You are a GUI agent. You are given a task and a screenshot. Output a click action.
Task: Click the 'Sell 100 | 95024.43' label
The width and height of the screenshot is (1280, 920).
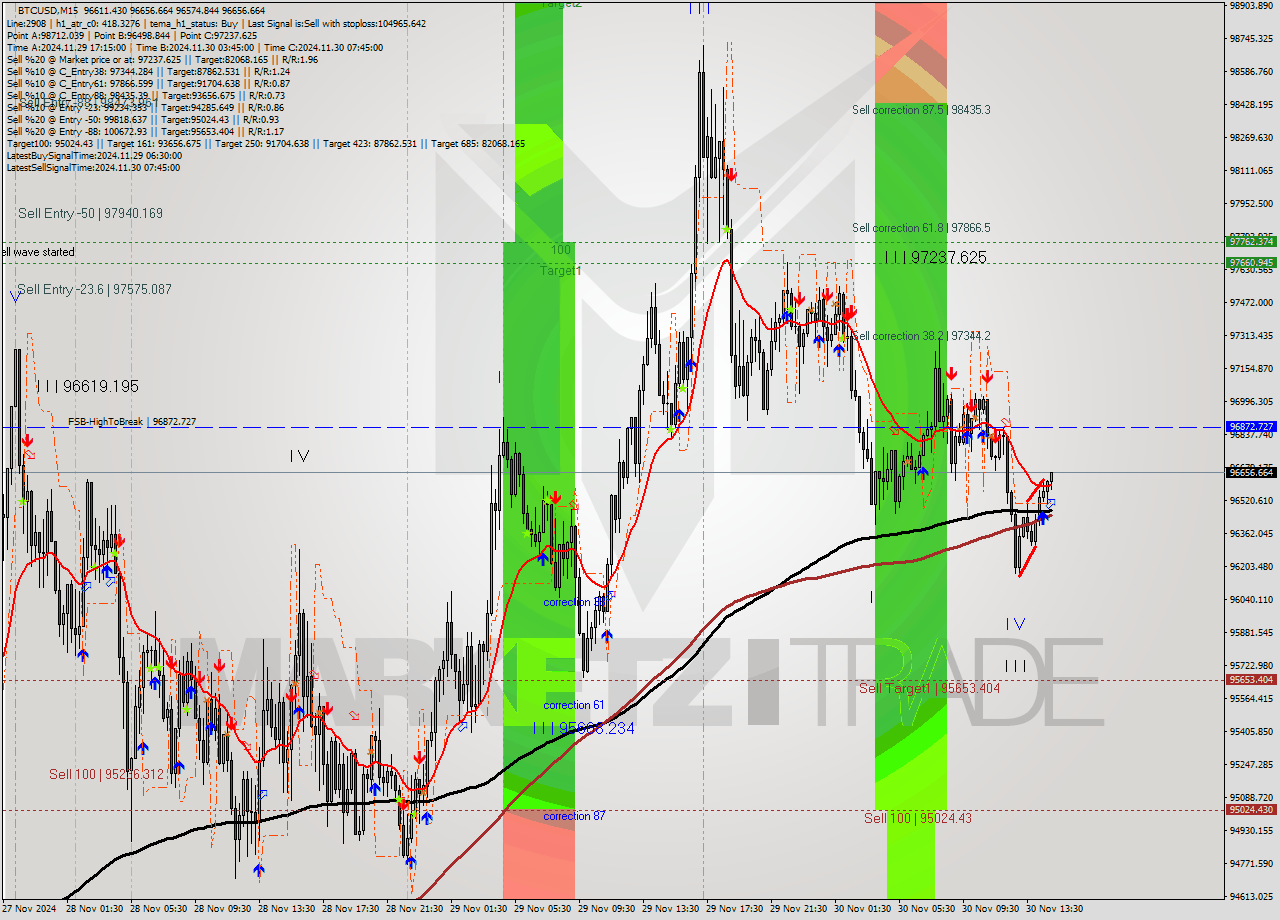click(x=918, y=818)
